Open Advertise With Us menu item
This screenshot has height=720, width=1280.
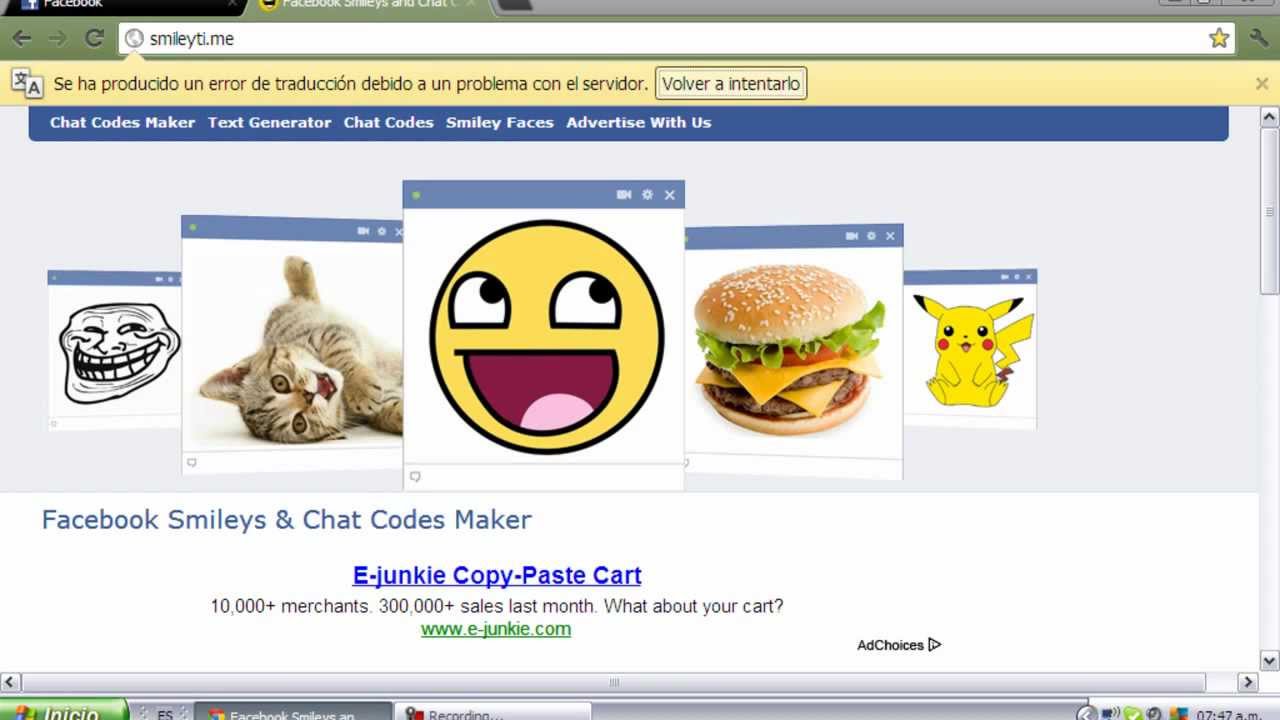click(639, 123)
